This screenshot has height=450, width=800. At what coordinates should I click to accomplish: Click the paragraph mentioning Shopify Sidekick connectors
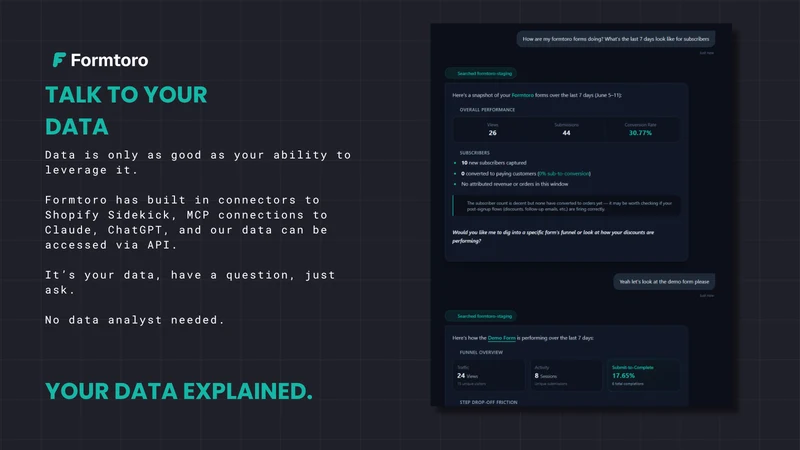pos(186,222)
